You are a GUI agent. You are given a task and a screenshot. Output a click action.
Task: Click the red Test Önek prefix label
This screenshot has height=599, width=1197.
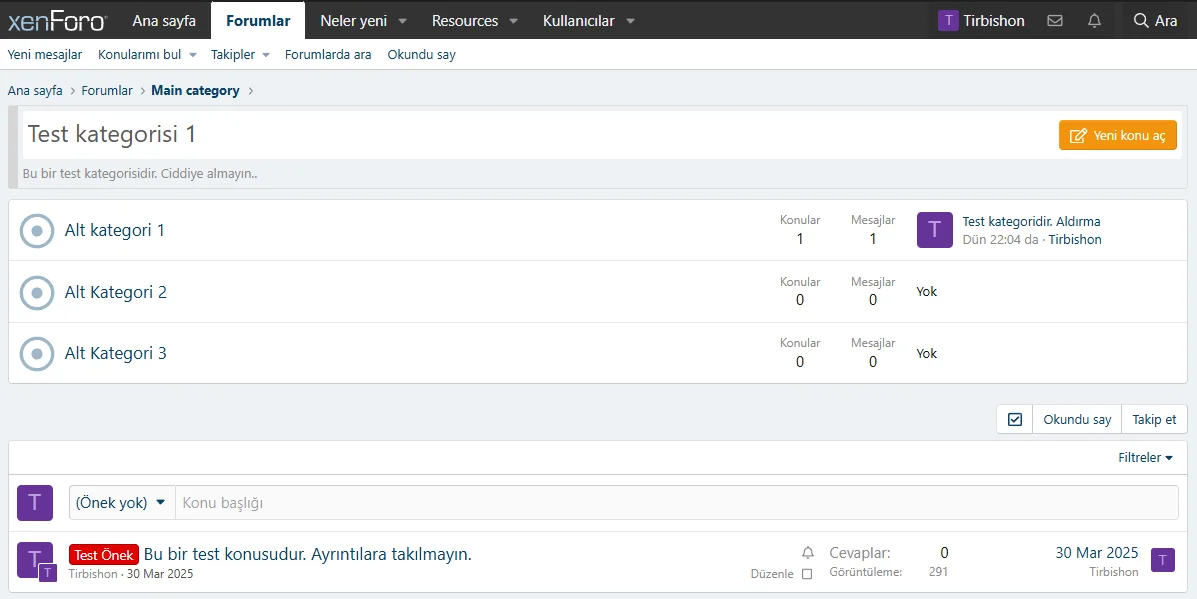(104, 555)
